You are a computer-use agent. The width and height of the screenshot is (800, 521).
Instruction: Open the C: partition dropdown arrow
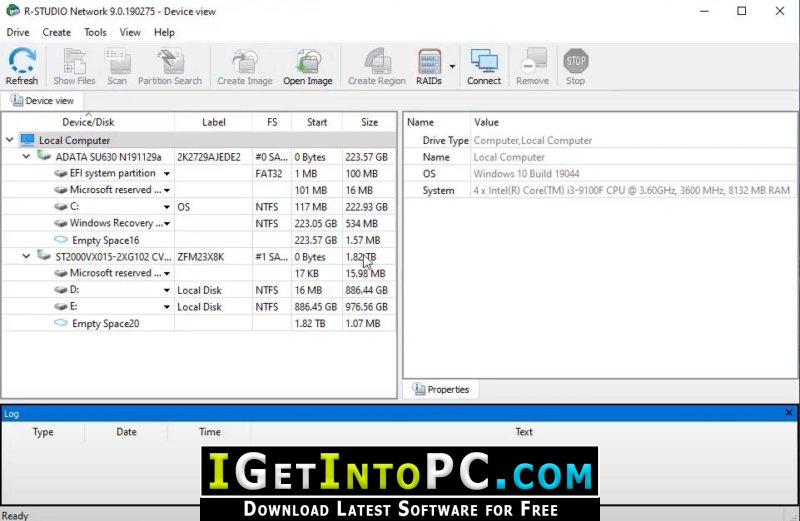[x=167, y=207]
